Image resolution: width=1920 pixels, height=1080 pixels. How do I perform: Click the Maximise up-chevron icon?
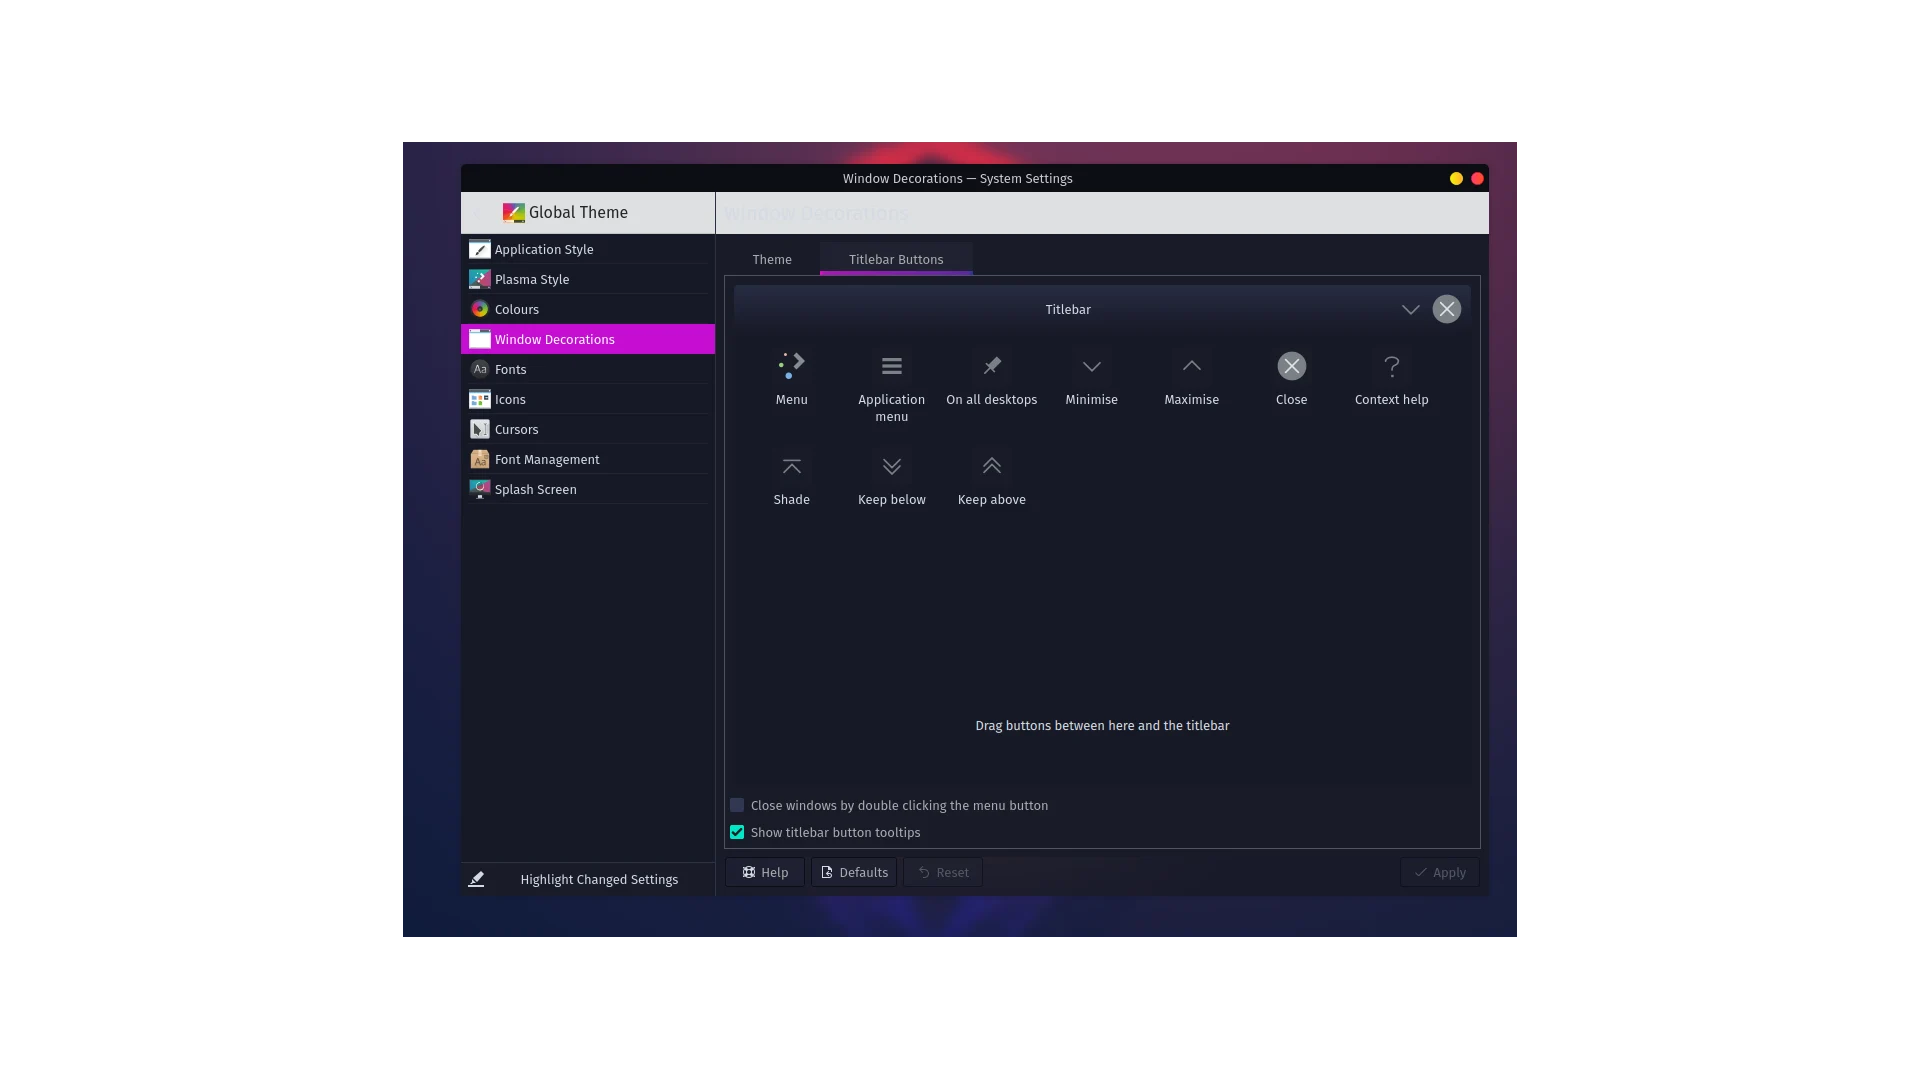(1191, 366)
